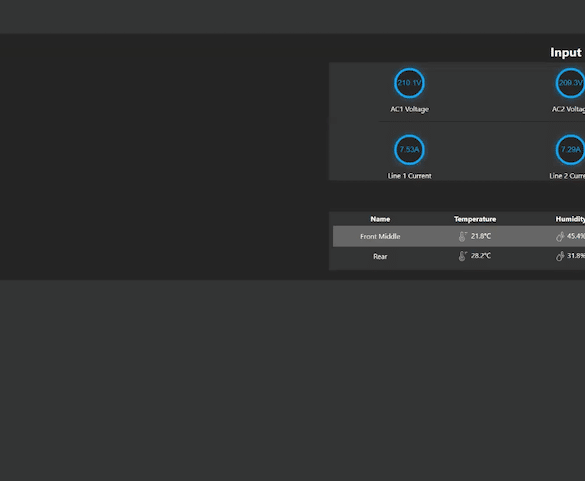Click the Line 2 Current gauge reading 7.29A
585x481 pixels.
coord(570,150)
